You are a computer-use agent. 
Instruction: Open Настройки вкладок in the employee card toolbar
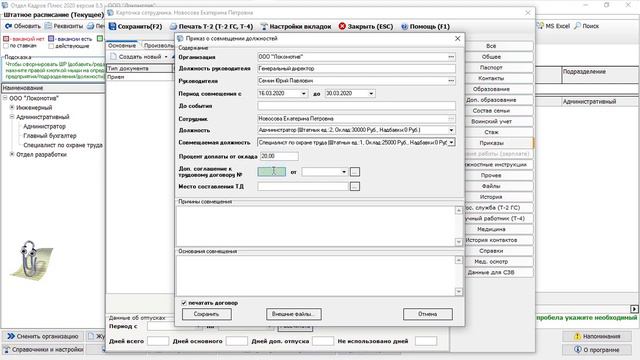click(296, 27)
